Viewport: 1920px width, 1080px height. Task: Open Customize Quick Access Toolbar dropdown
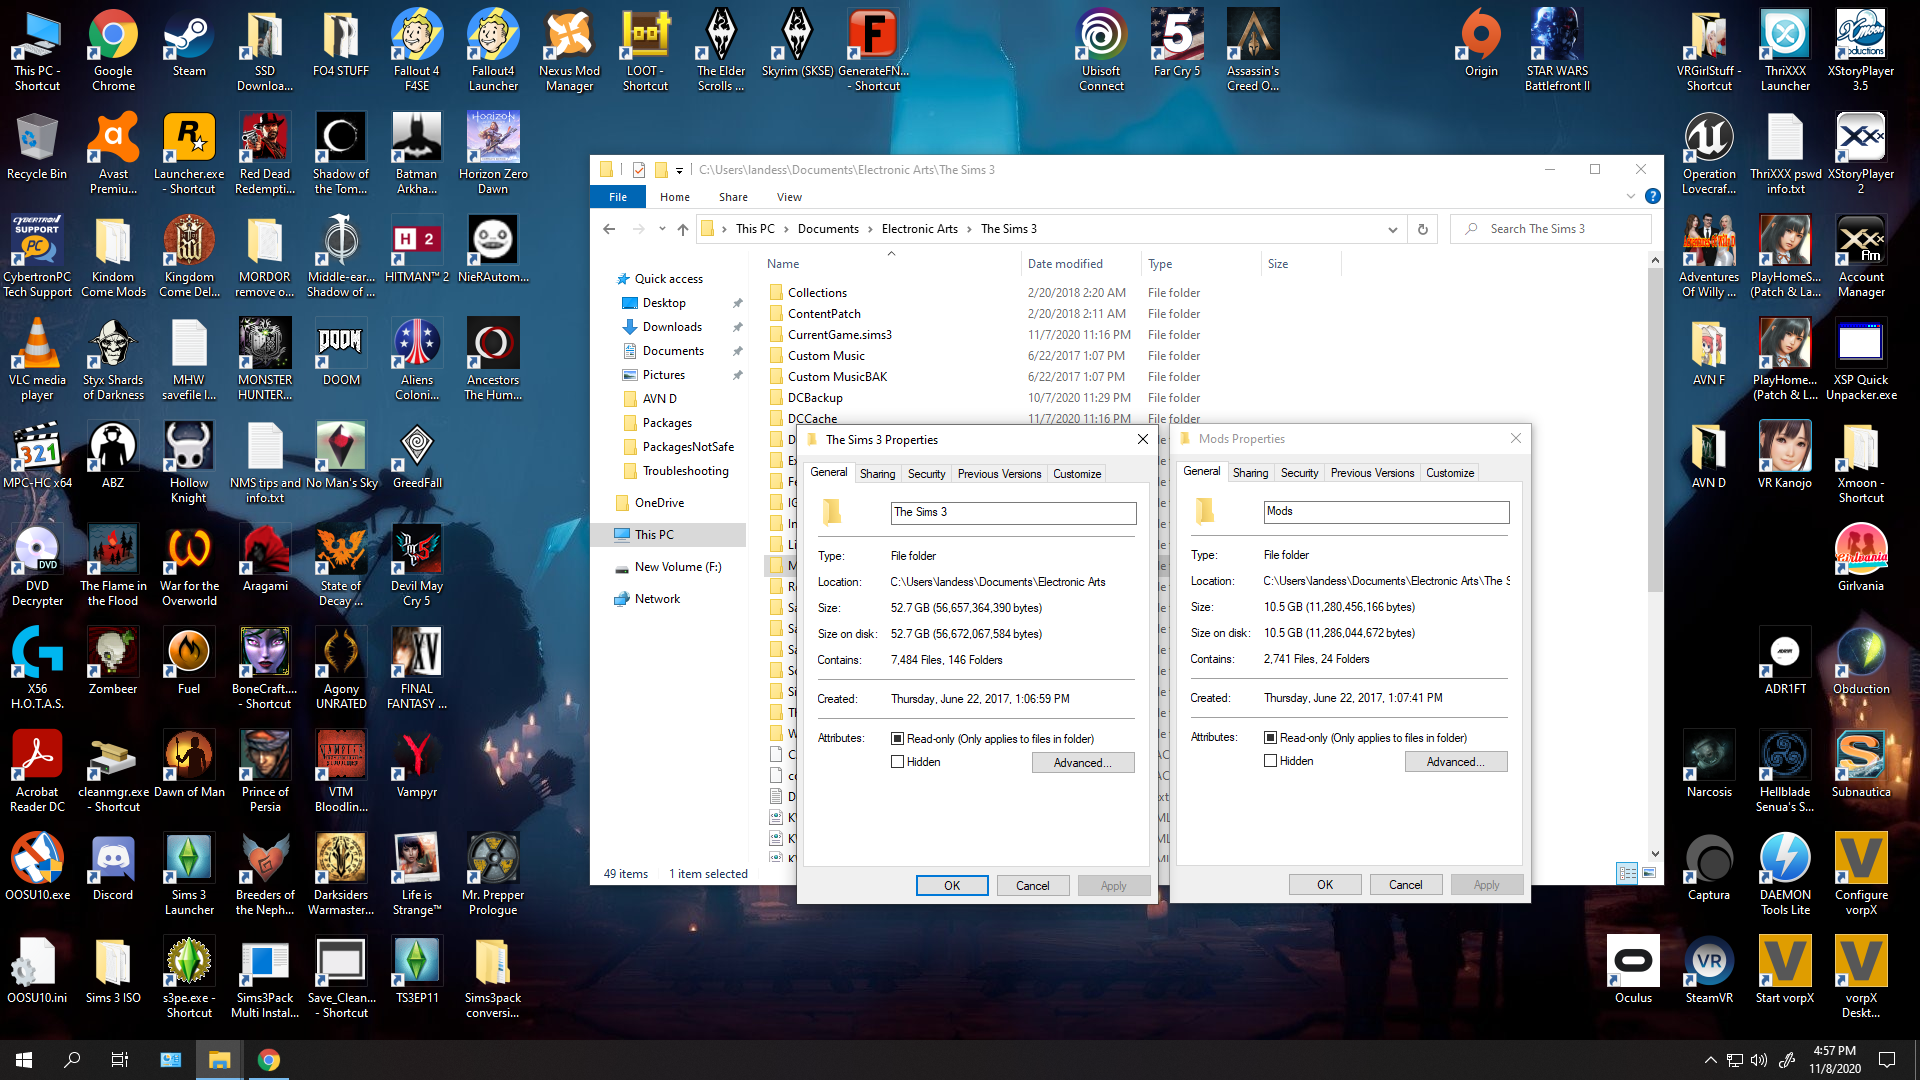pos(679,170)
